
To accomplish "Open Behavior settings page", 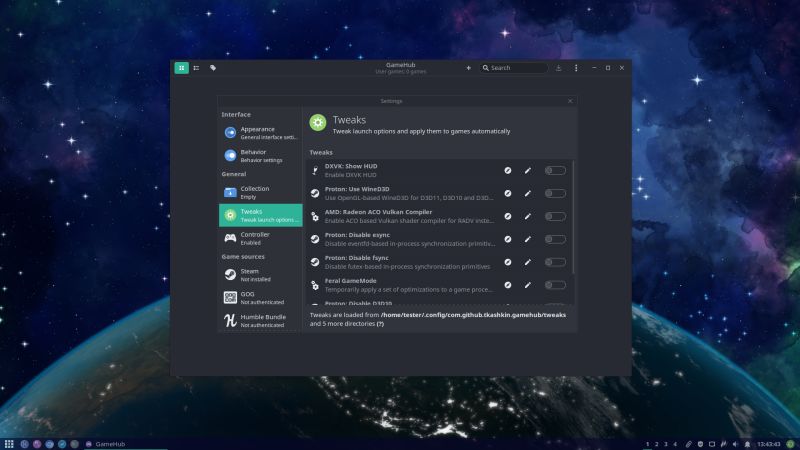I will point(260,156).
